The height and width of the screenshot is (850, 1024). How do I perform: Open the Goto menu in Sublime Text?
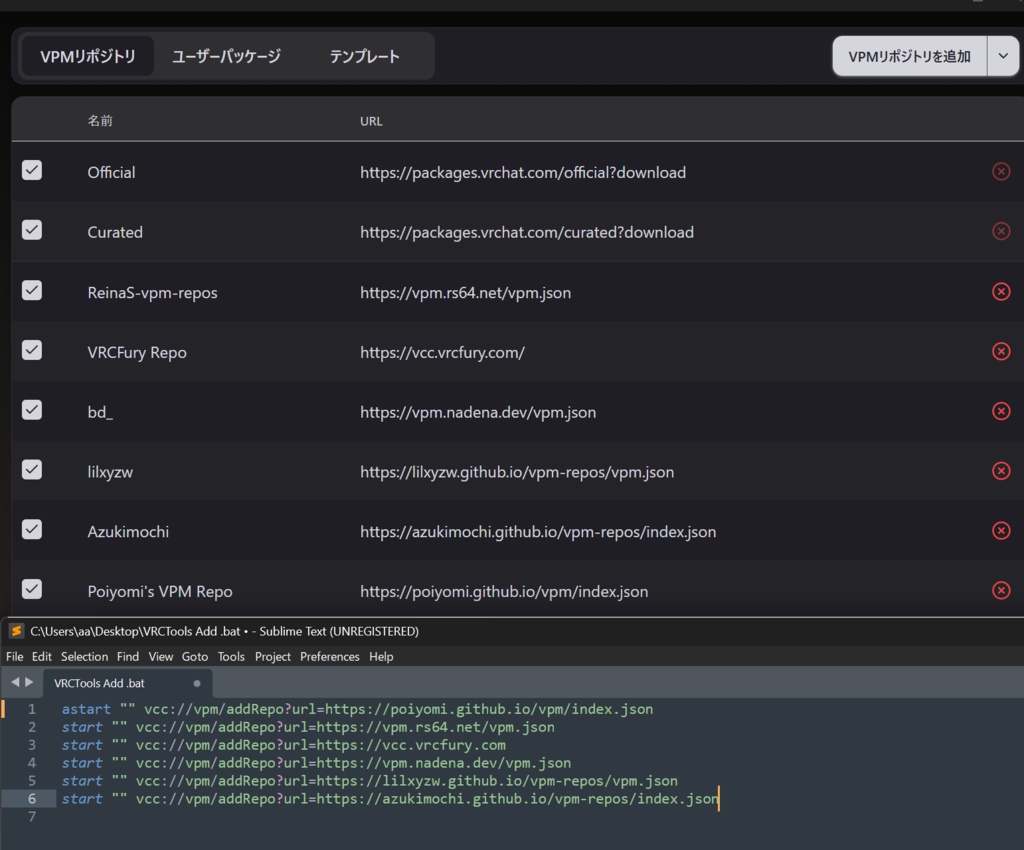click(195, 657)
